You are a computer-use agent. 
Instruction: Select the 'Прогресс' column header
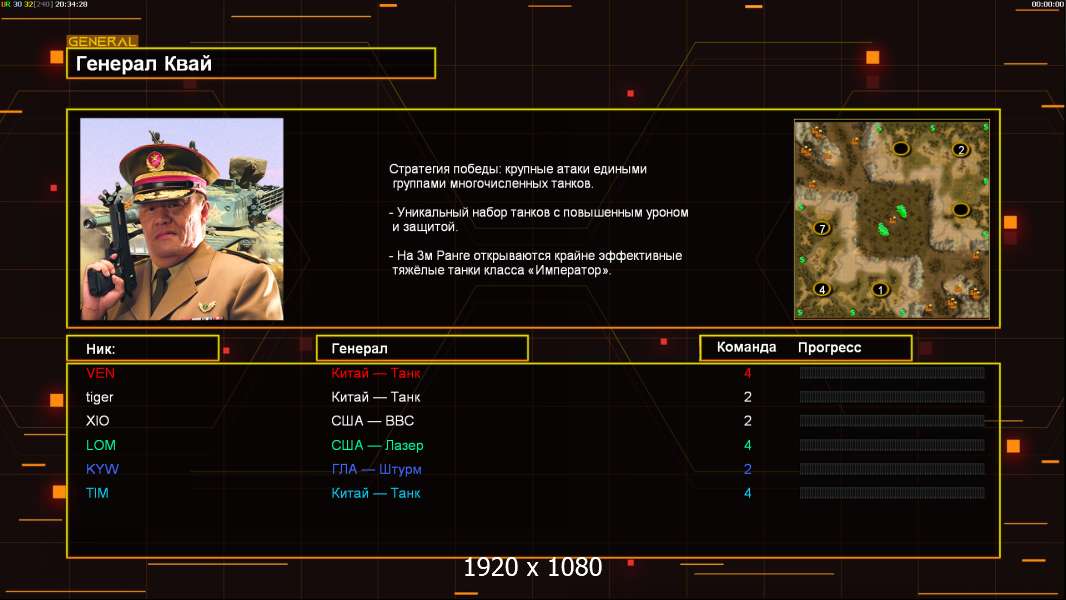829,348
